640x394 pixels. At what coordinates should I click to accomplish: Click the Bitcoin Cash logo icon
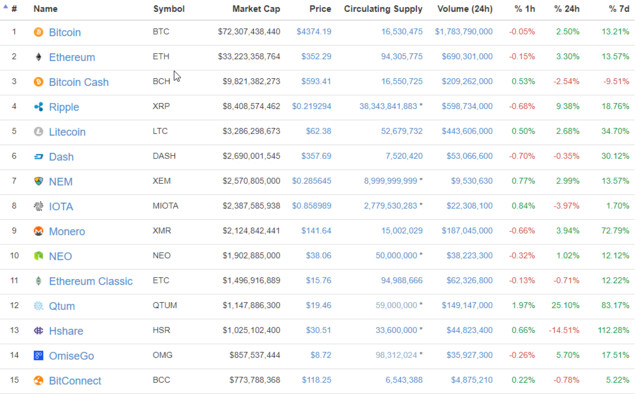click(38, 82)
